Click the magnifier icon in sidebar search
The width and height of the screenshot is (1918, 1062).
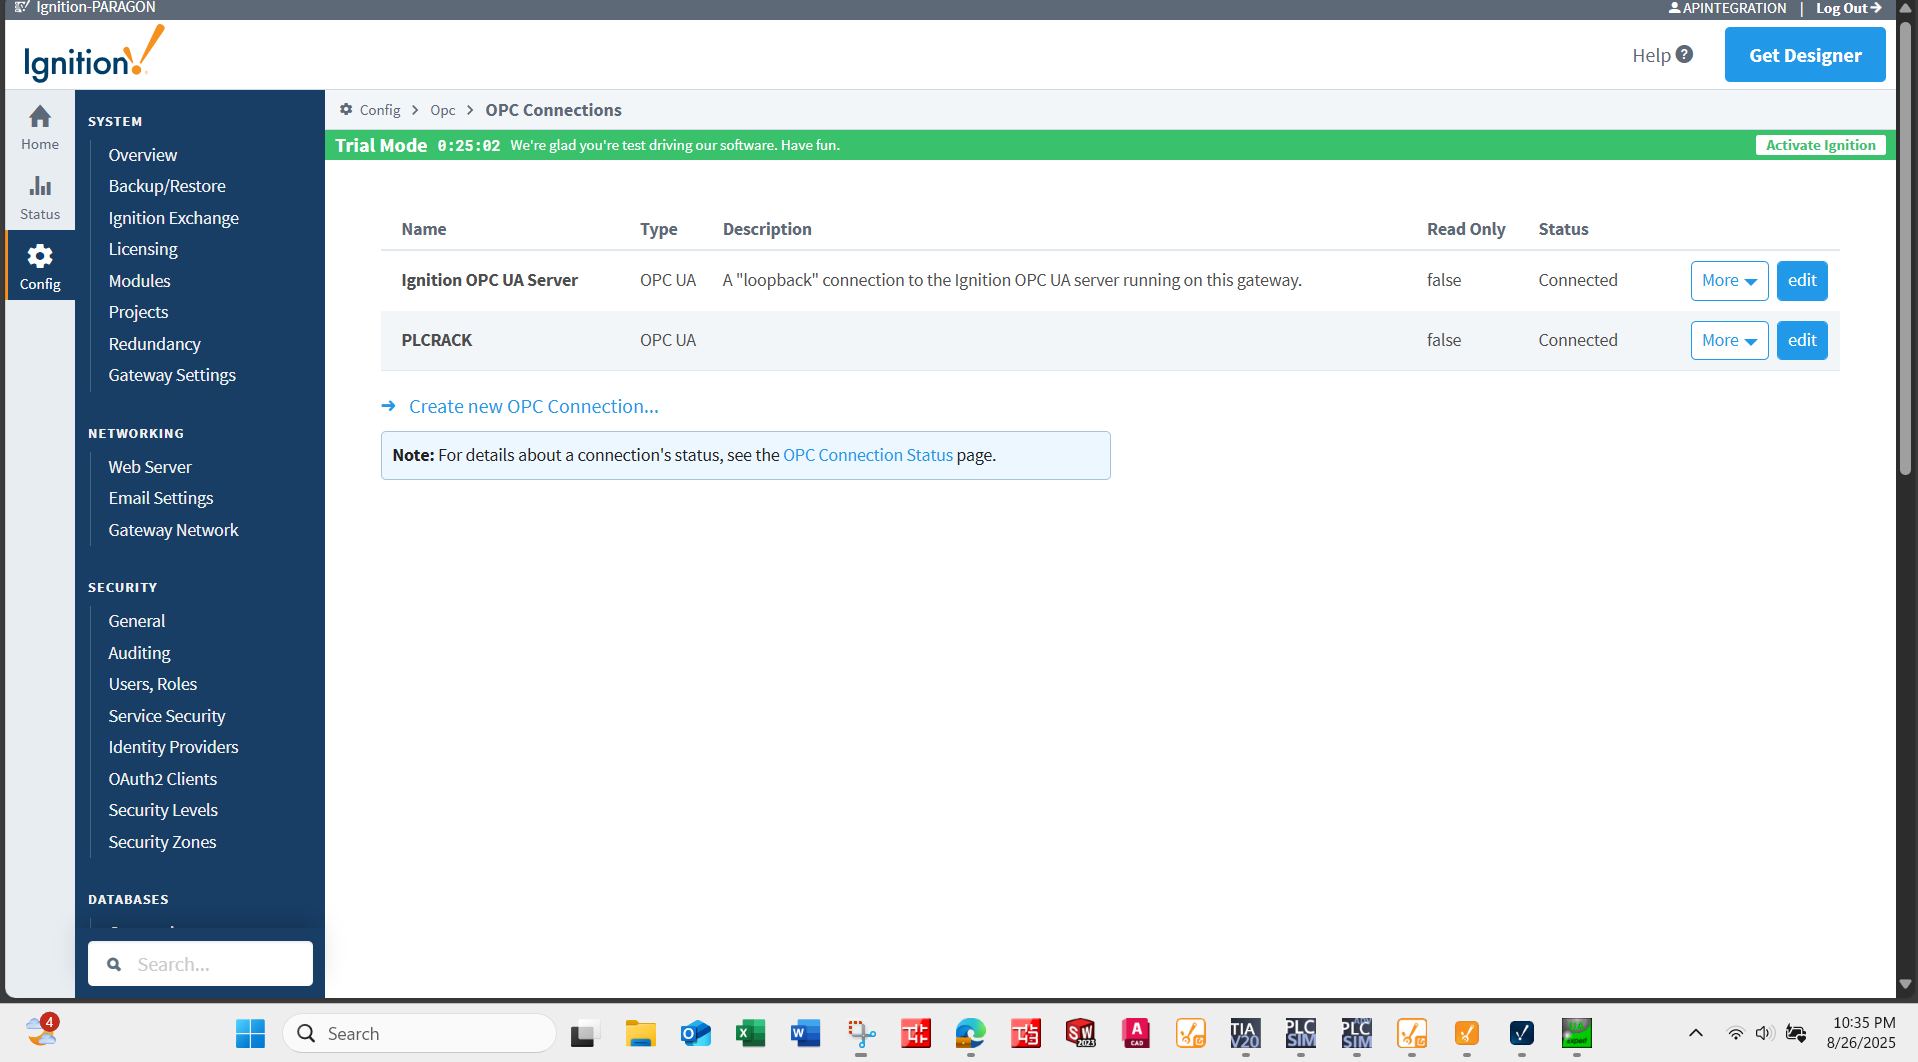114,964
